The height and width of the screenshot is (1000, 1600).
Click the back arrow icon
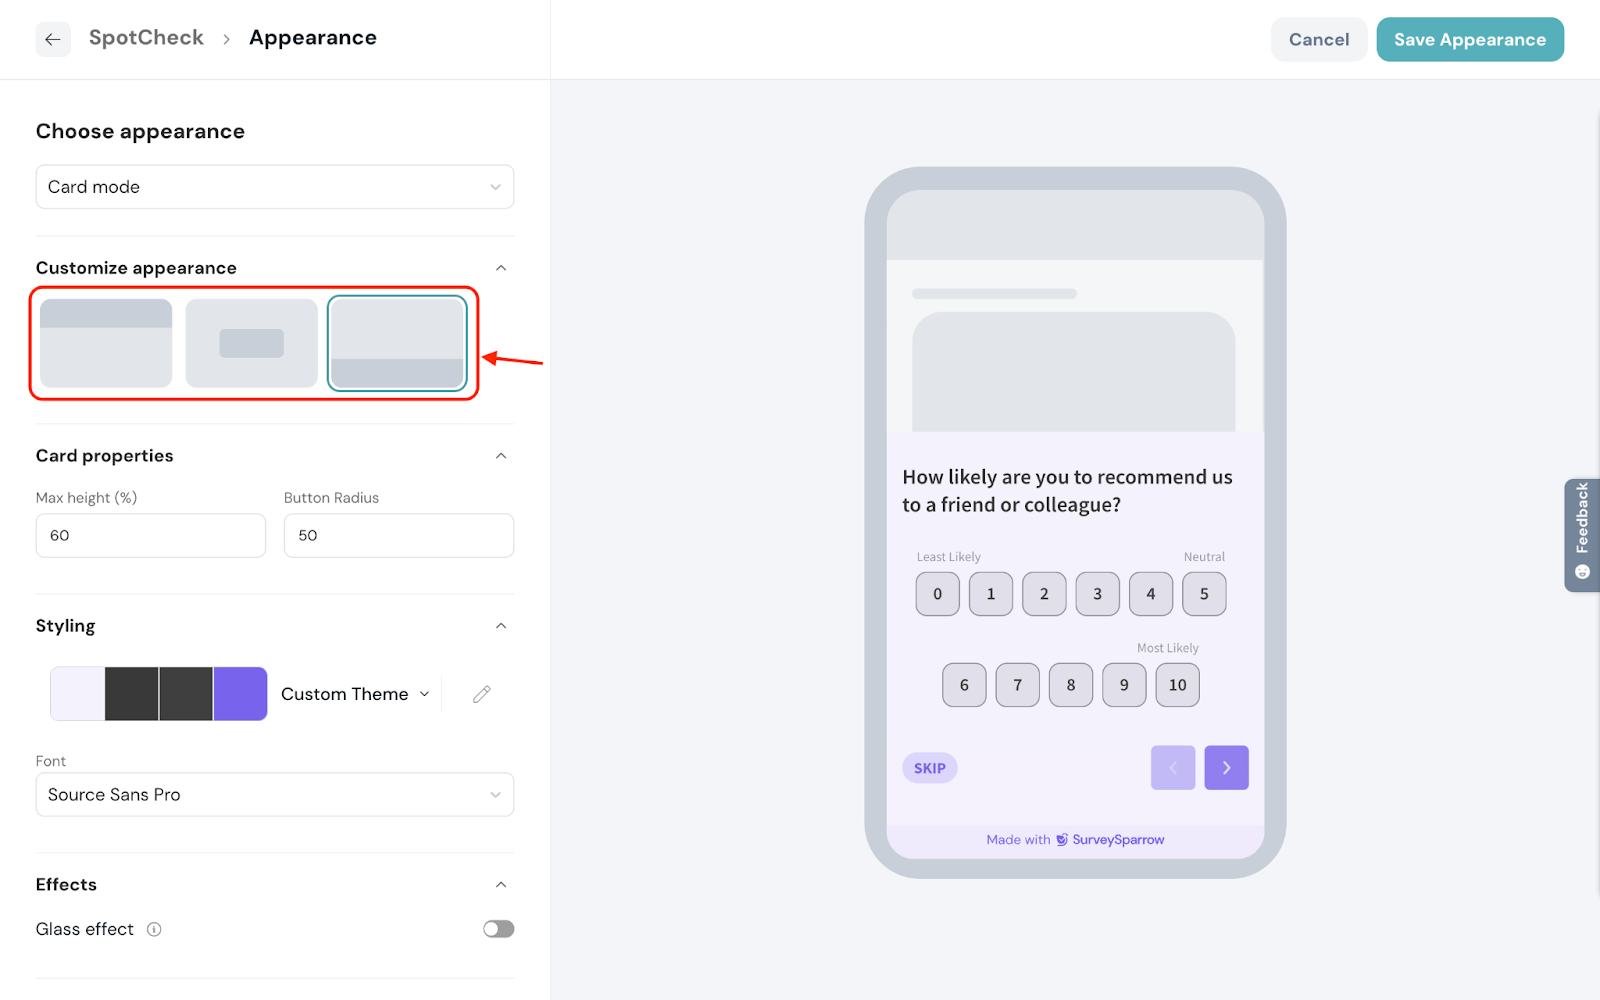click(53, 39)
